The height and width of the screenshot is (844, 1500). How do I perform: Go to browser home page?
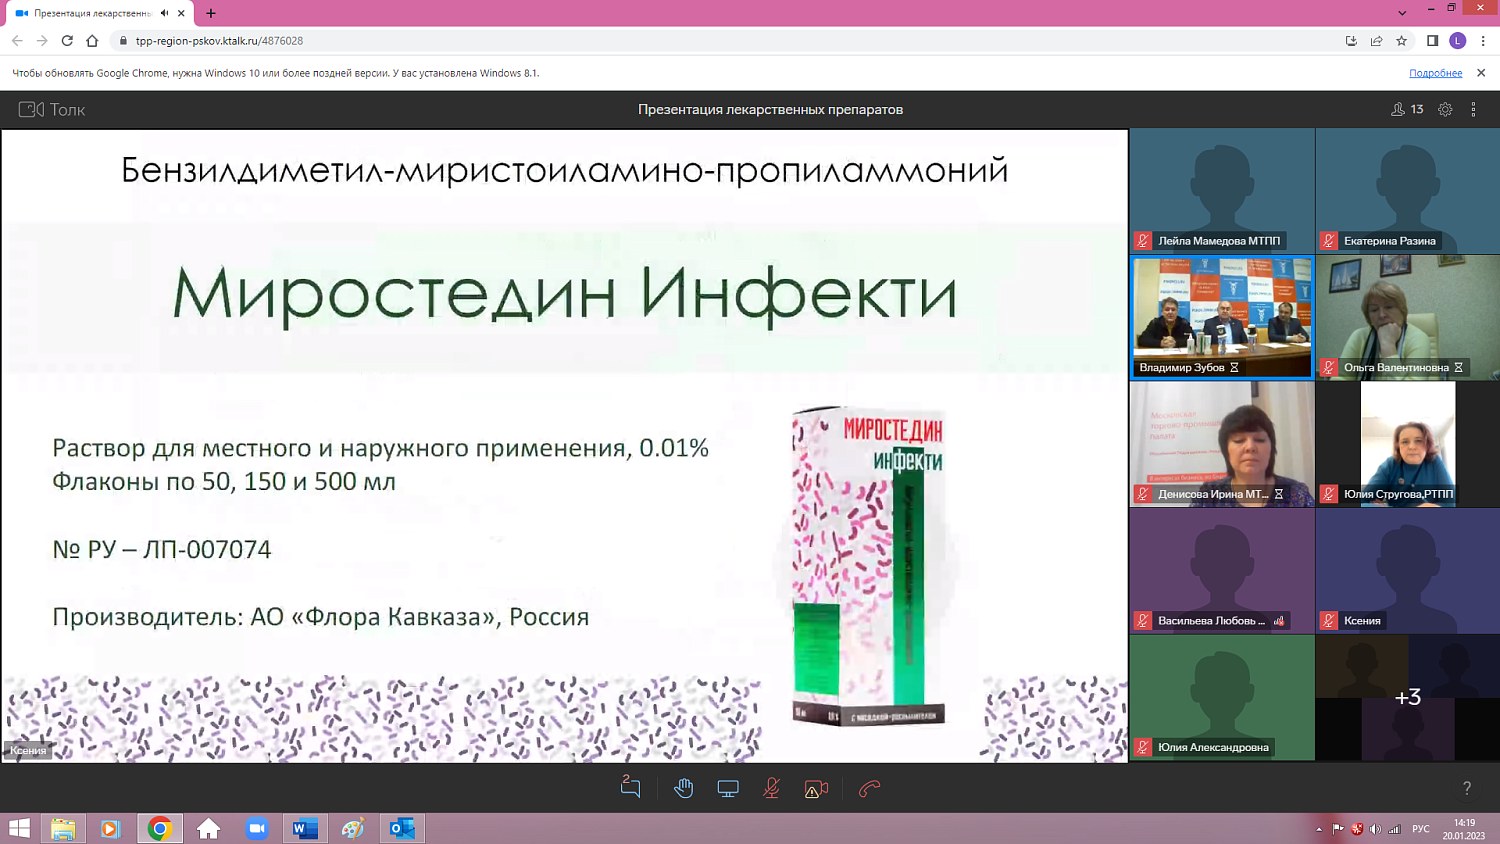(x=92, y=41)
